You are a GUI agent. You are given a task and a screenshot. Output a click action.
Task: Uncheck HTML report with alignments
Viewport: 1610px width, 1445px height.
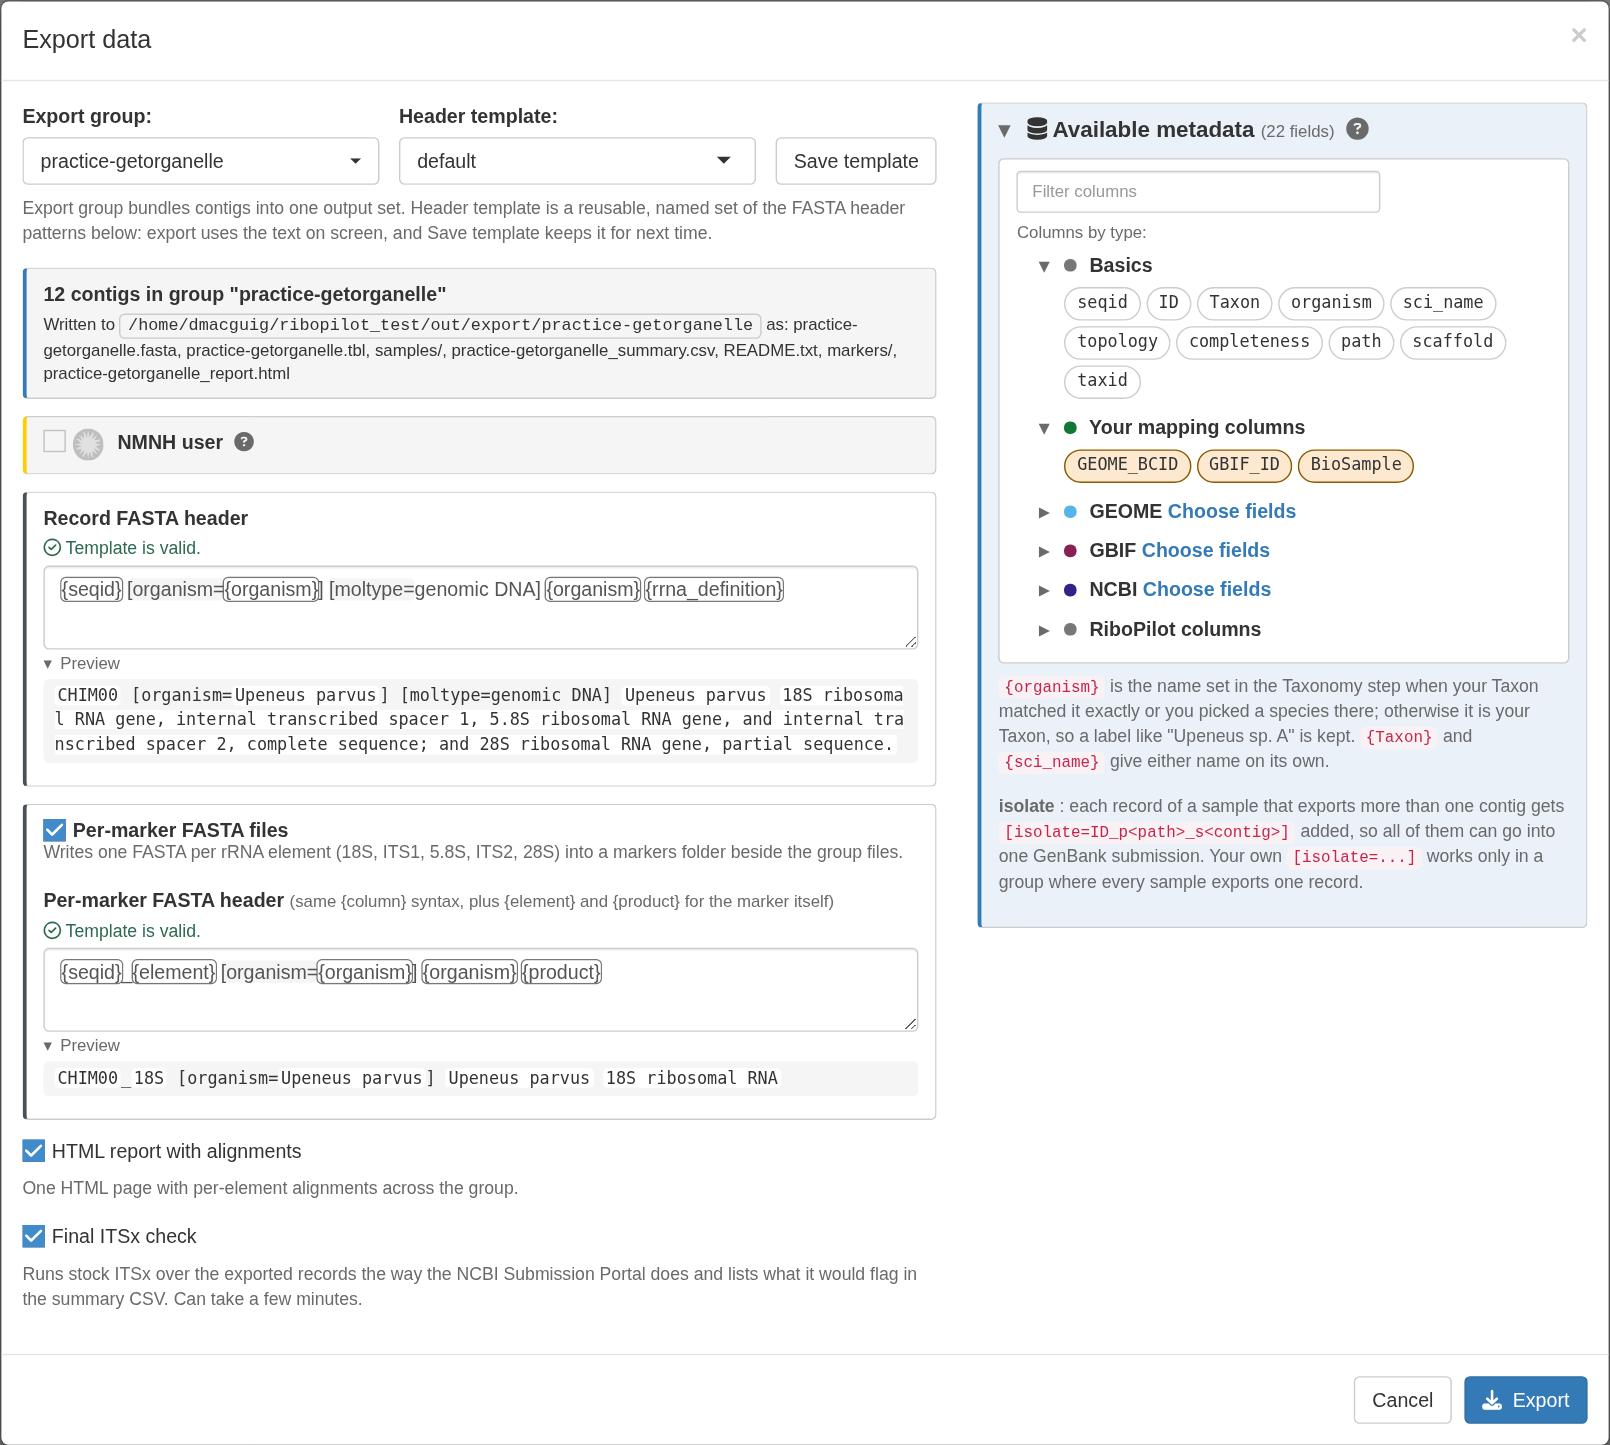[x=34, y=1151]
